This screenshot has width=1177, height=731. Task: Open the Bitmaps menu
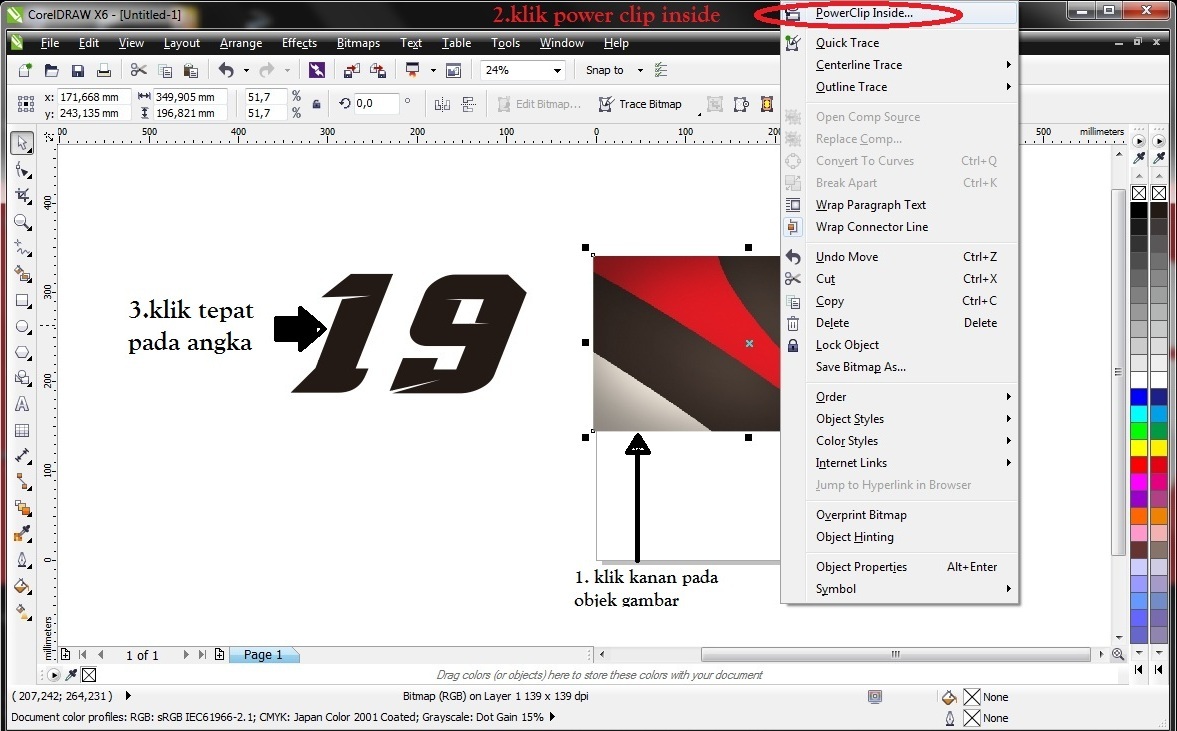[357, 42]
